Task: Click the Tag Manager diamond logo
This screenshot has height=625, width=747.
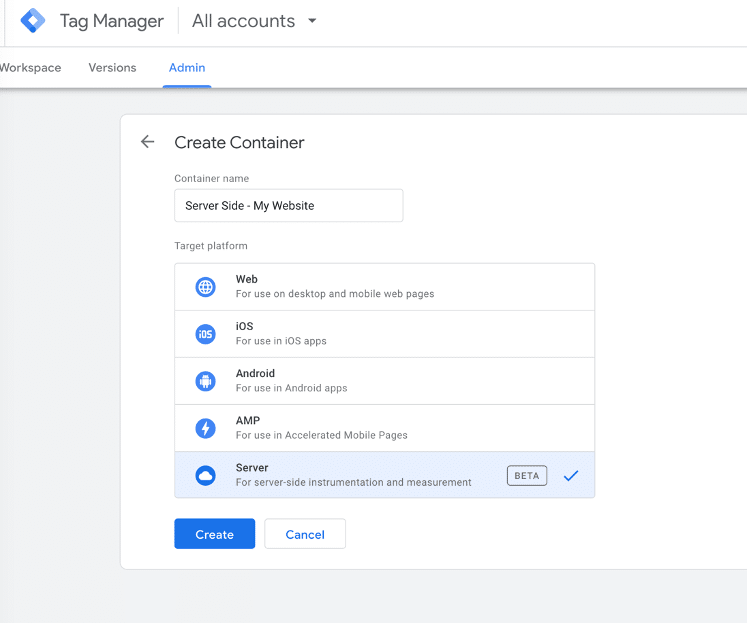Action: tap(33, 21)
